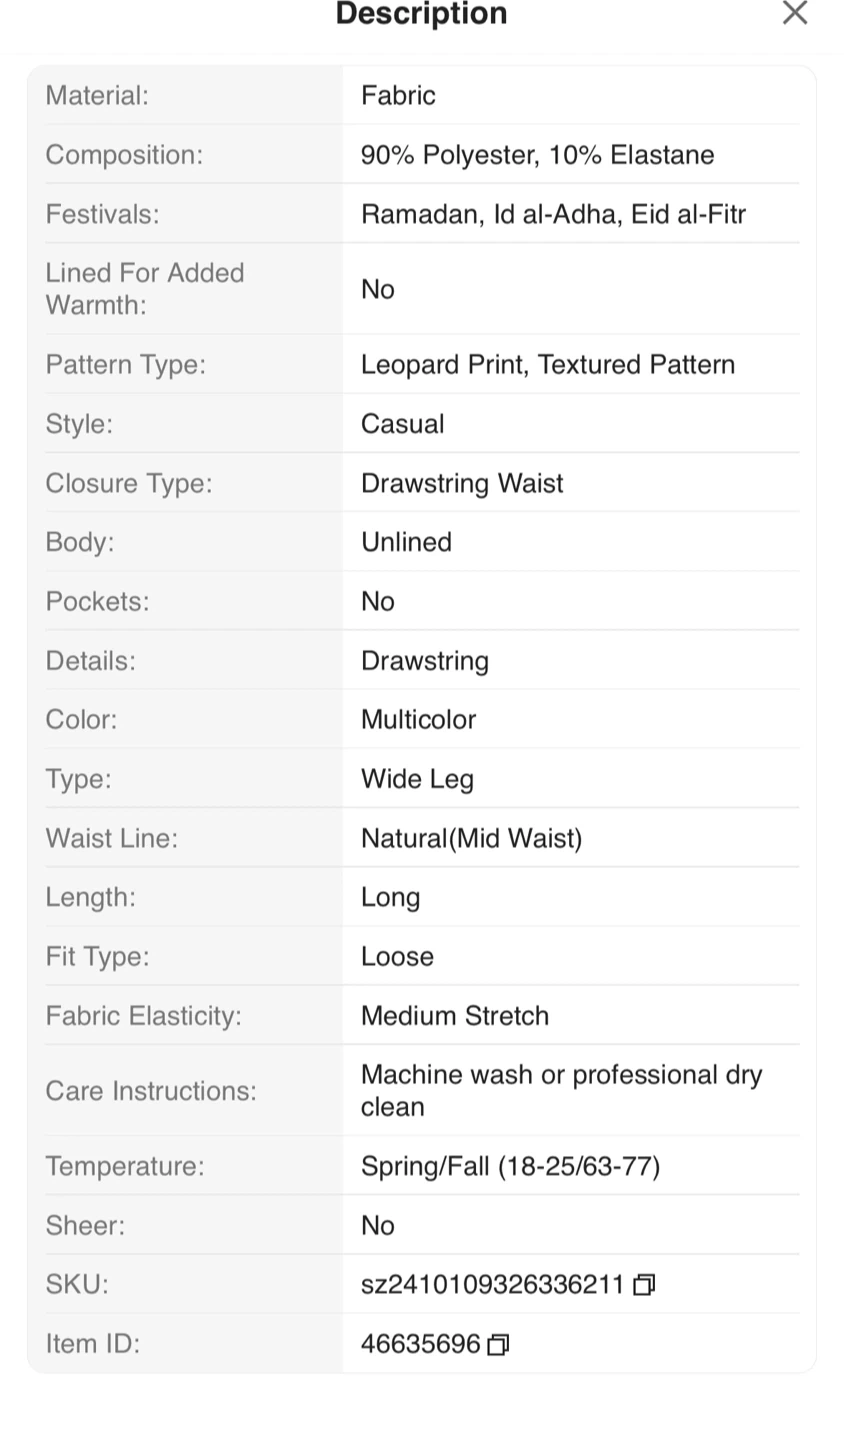
Task: Select the SKU value sz2410109326336211
Action: [x=492, y=1285]
